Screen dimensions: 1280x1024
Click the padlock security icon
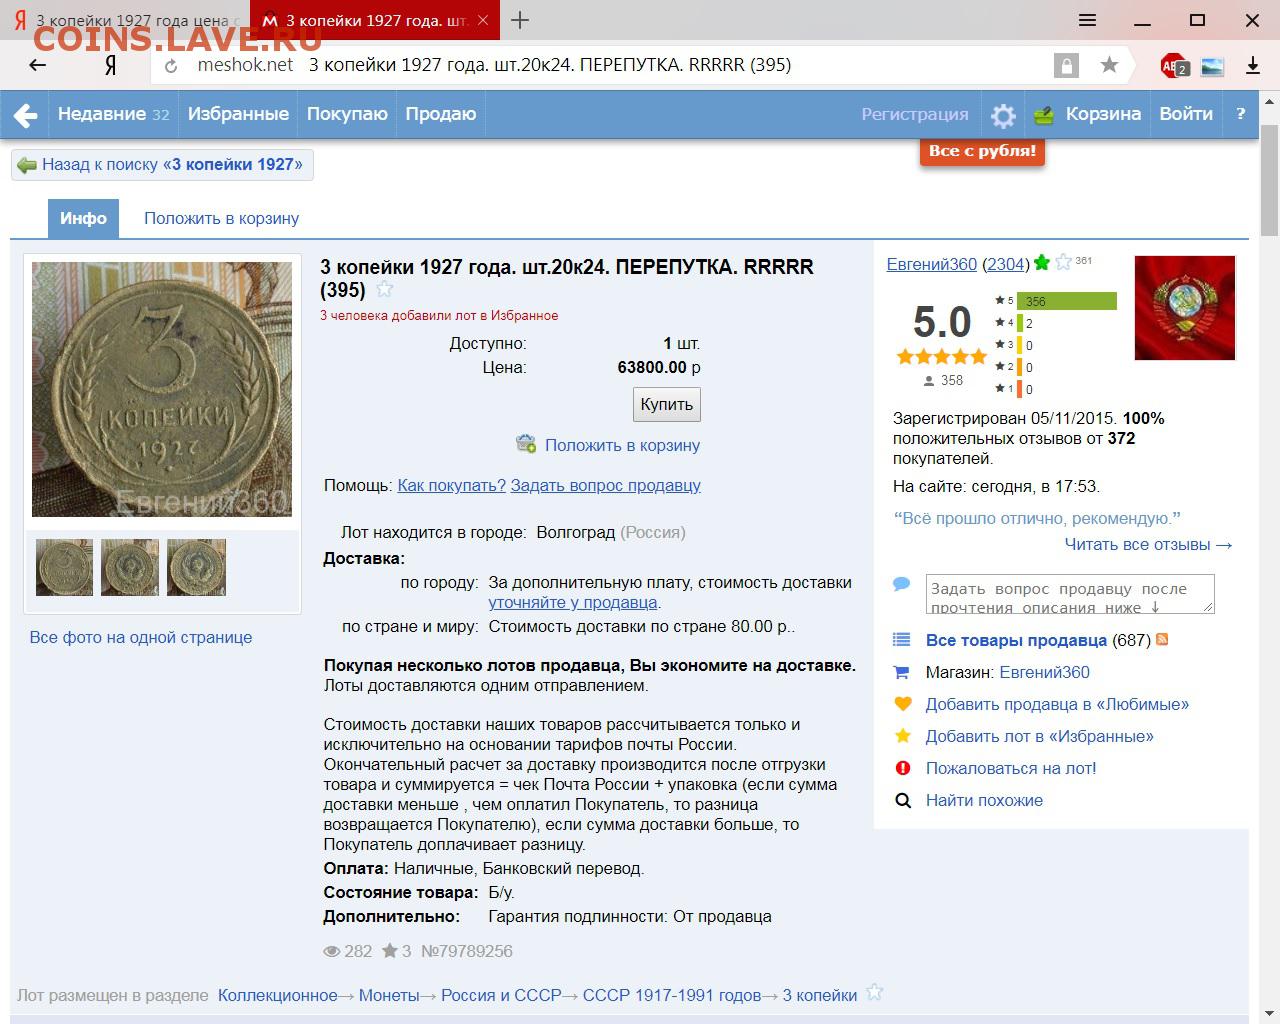click(x=1066, y=65)
